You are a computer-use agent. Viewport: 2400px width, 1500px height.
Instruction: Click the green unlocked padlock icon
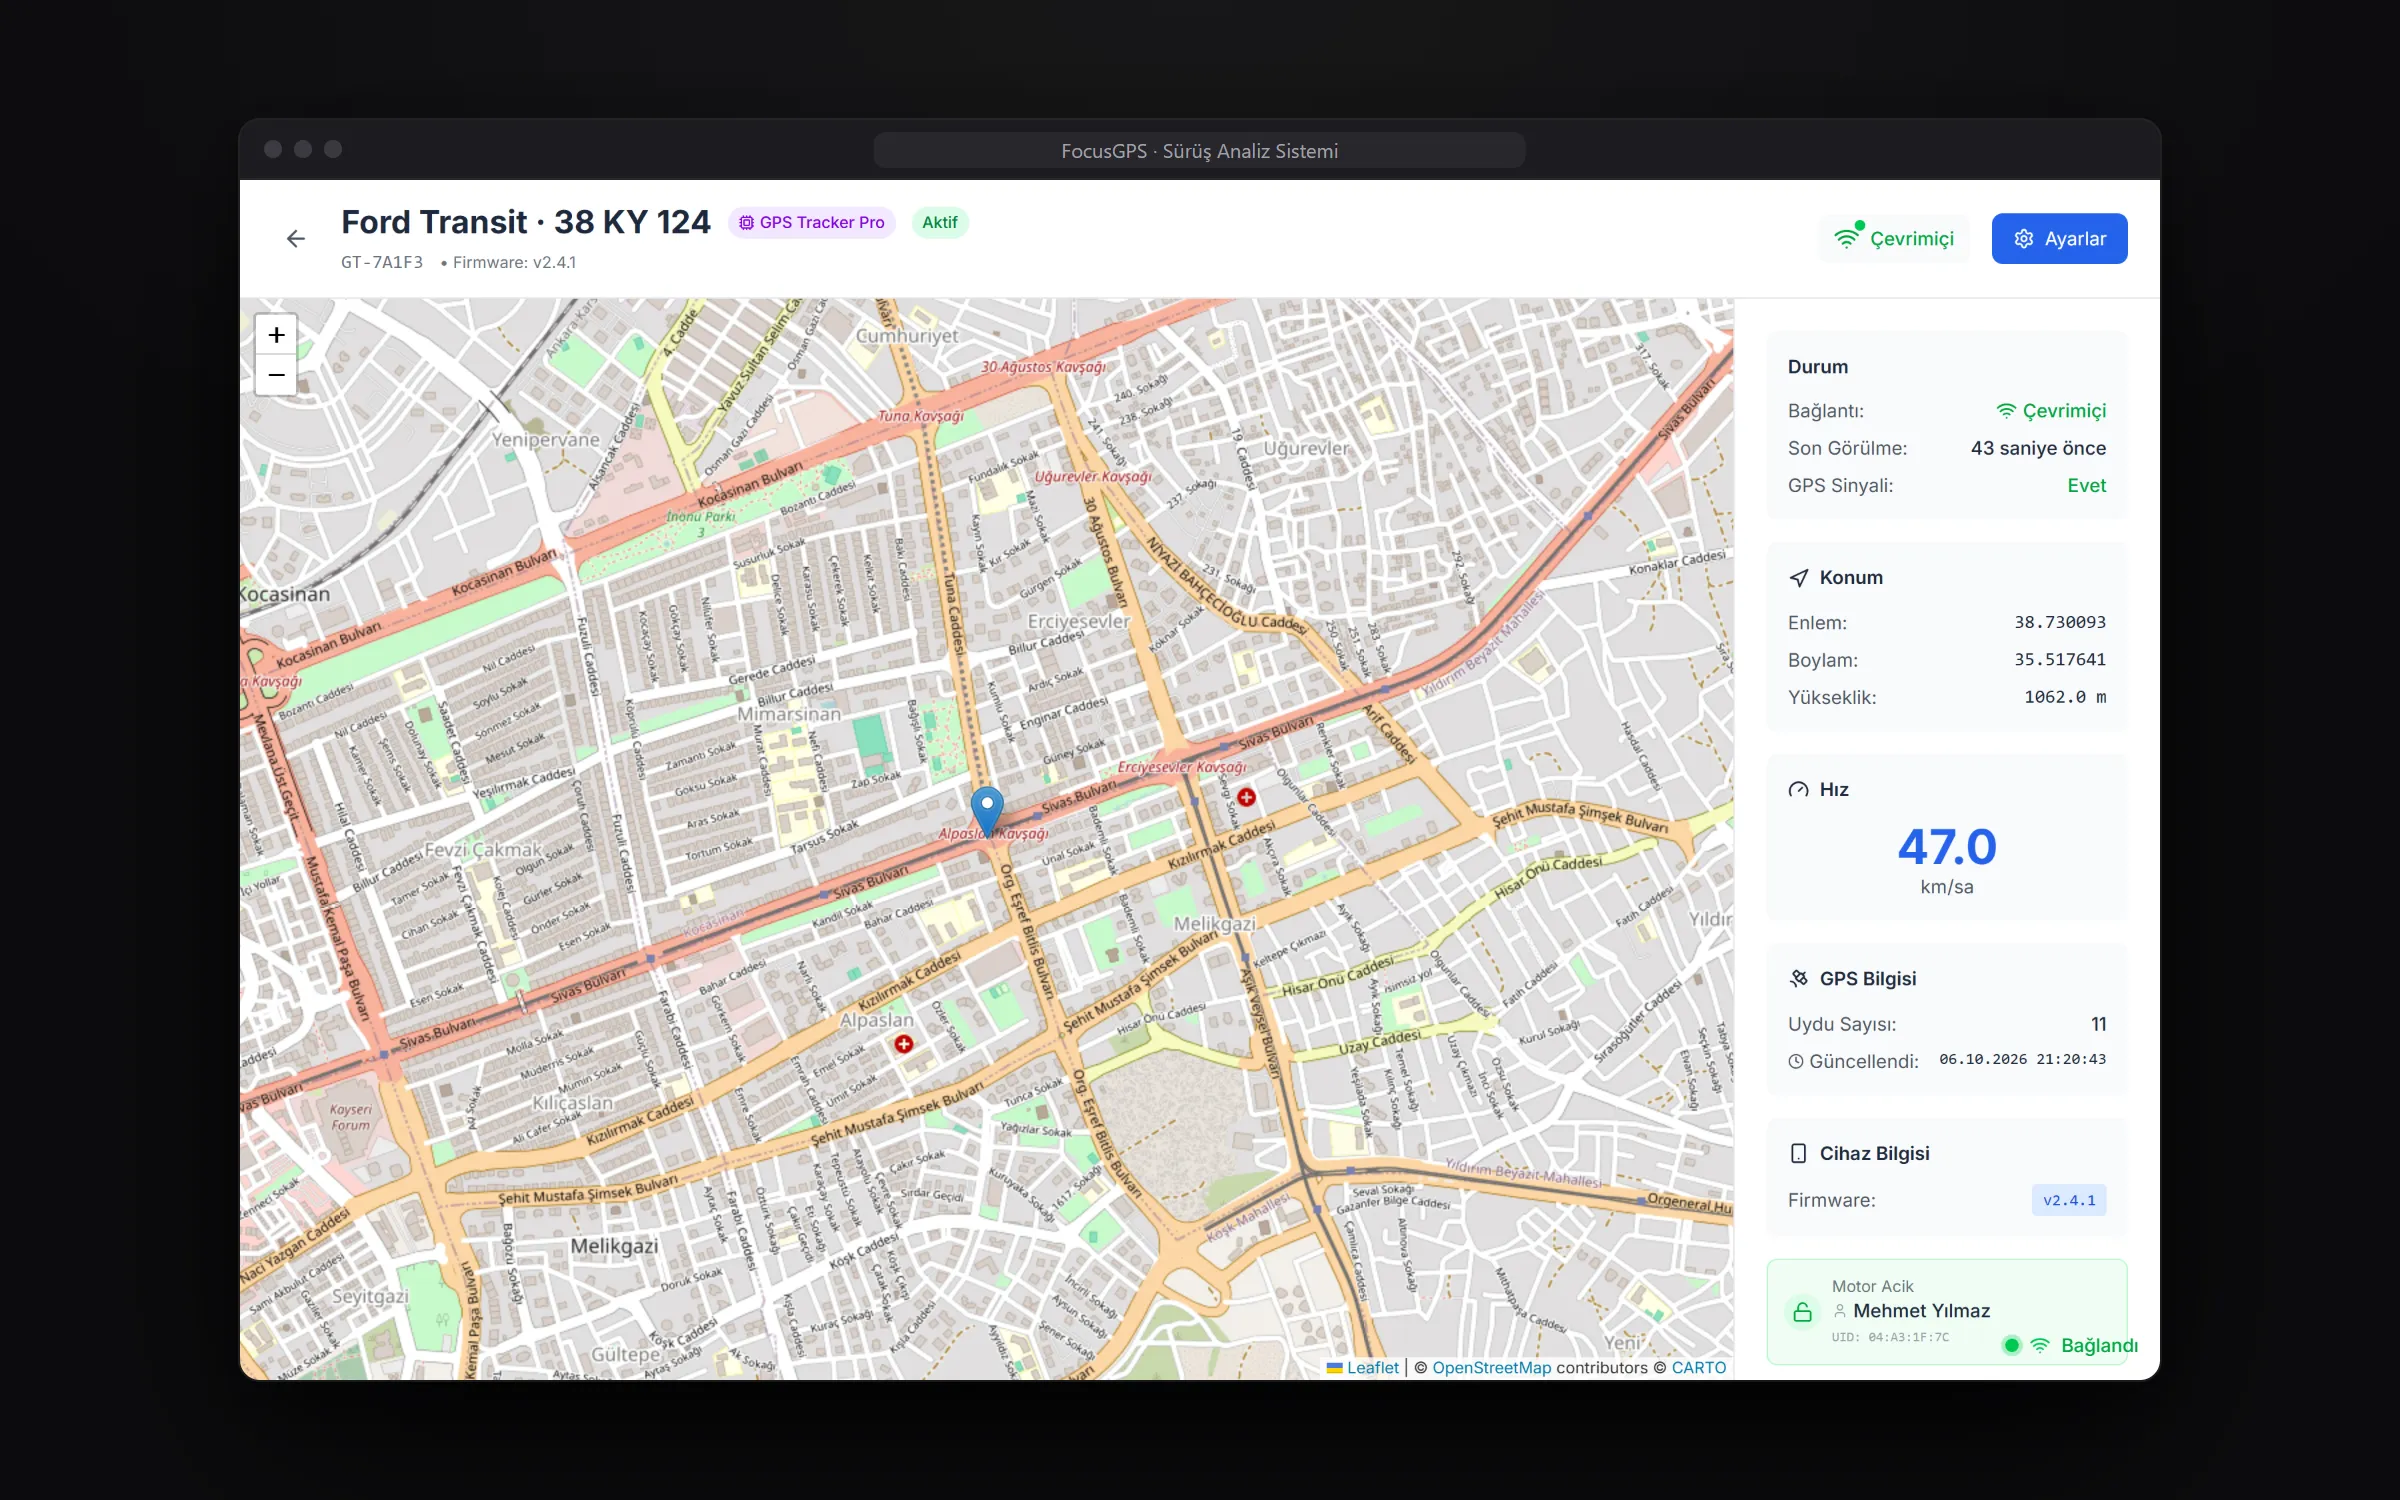1802,1312
